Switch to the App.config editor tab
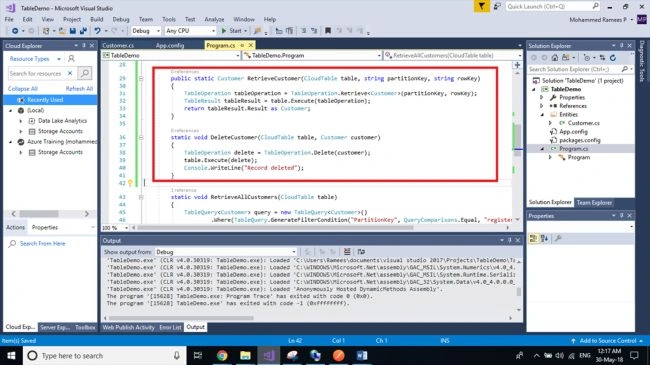This screenshot has width=650, height=365. click(x=170, y=45)
